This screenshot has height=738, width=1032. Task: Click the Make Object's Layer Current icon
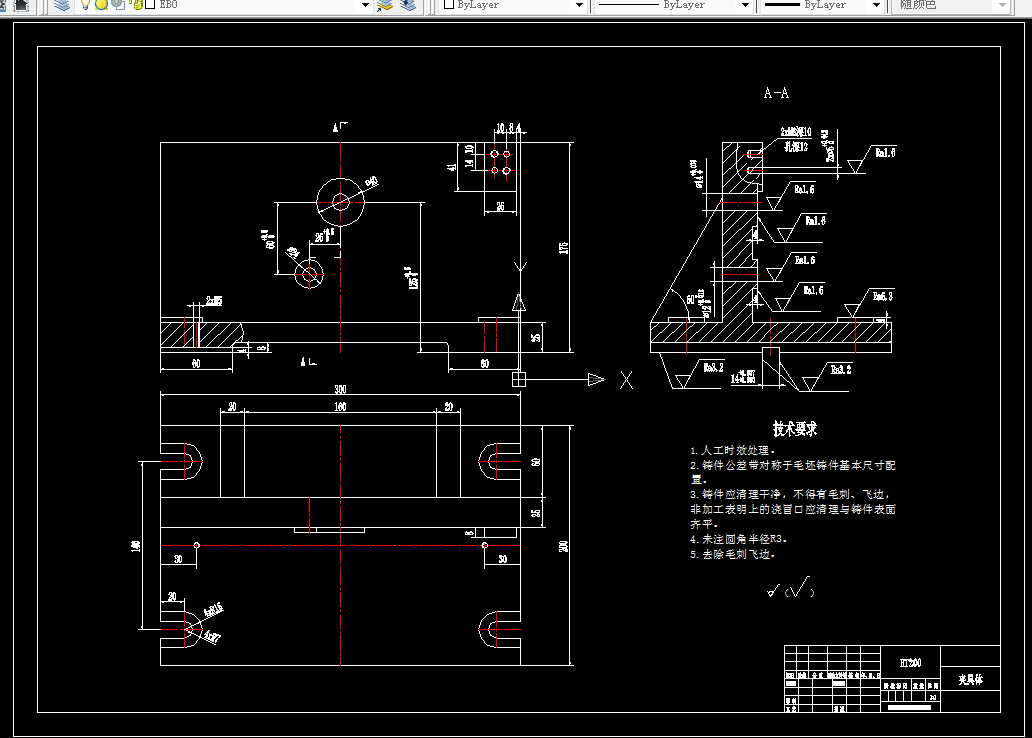(384, 5)
